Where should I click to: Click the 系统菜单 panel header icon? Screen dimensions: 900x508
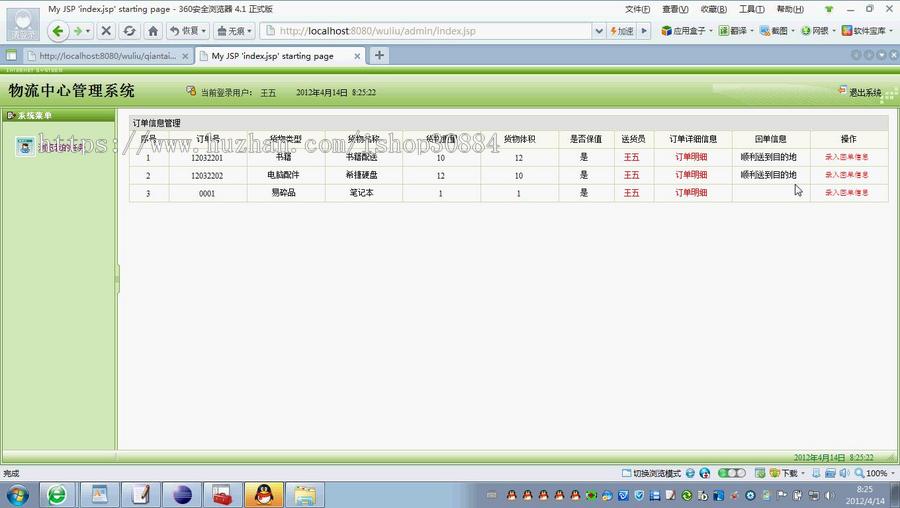(x=10, y=115)
